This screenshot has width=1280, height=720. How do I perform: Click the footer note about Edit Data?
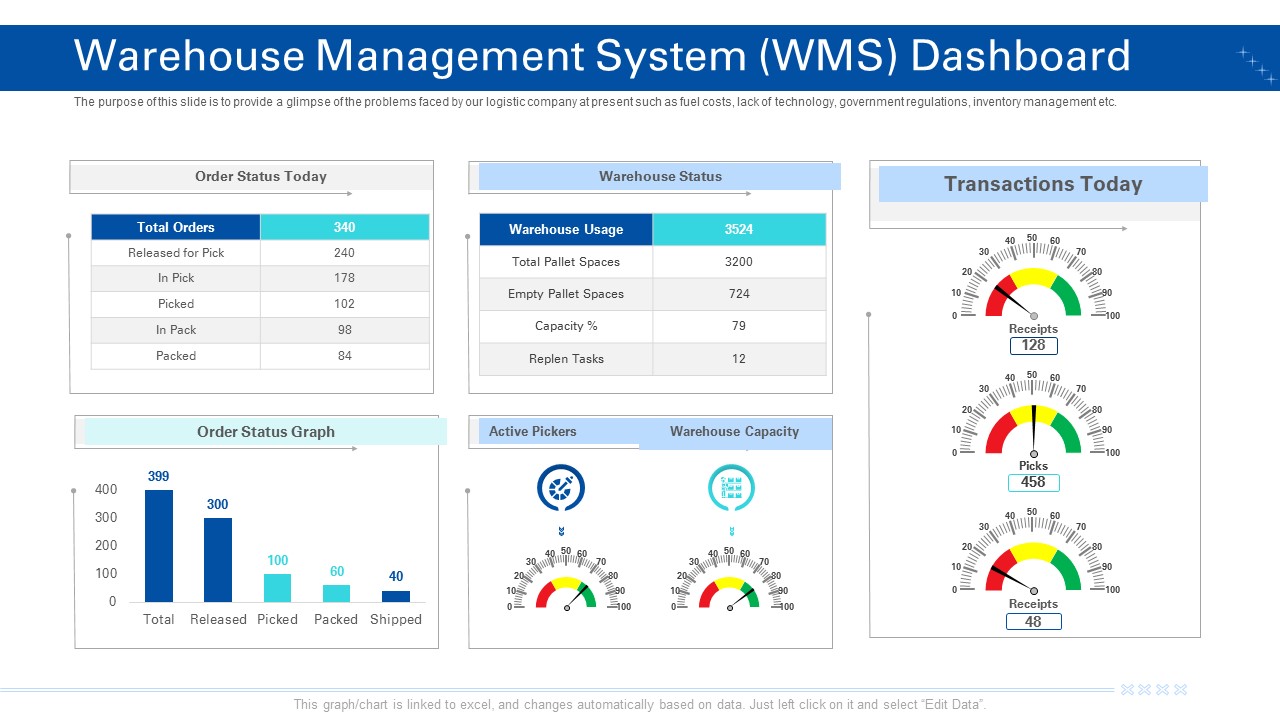tap(640, 704)
